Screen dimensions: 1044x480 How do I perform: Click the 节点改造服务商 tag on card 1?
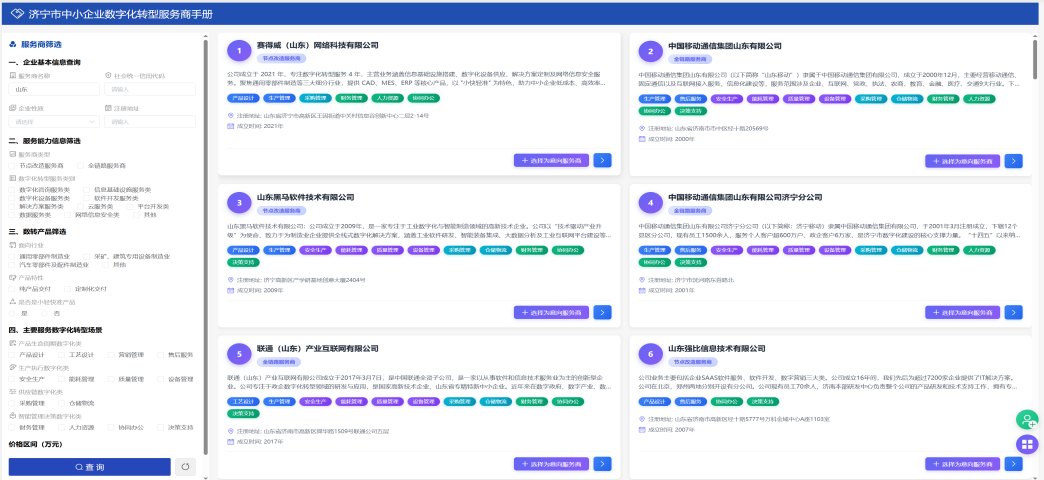pos(284,59)
